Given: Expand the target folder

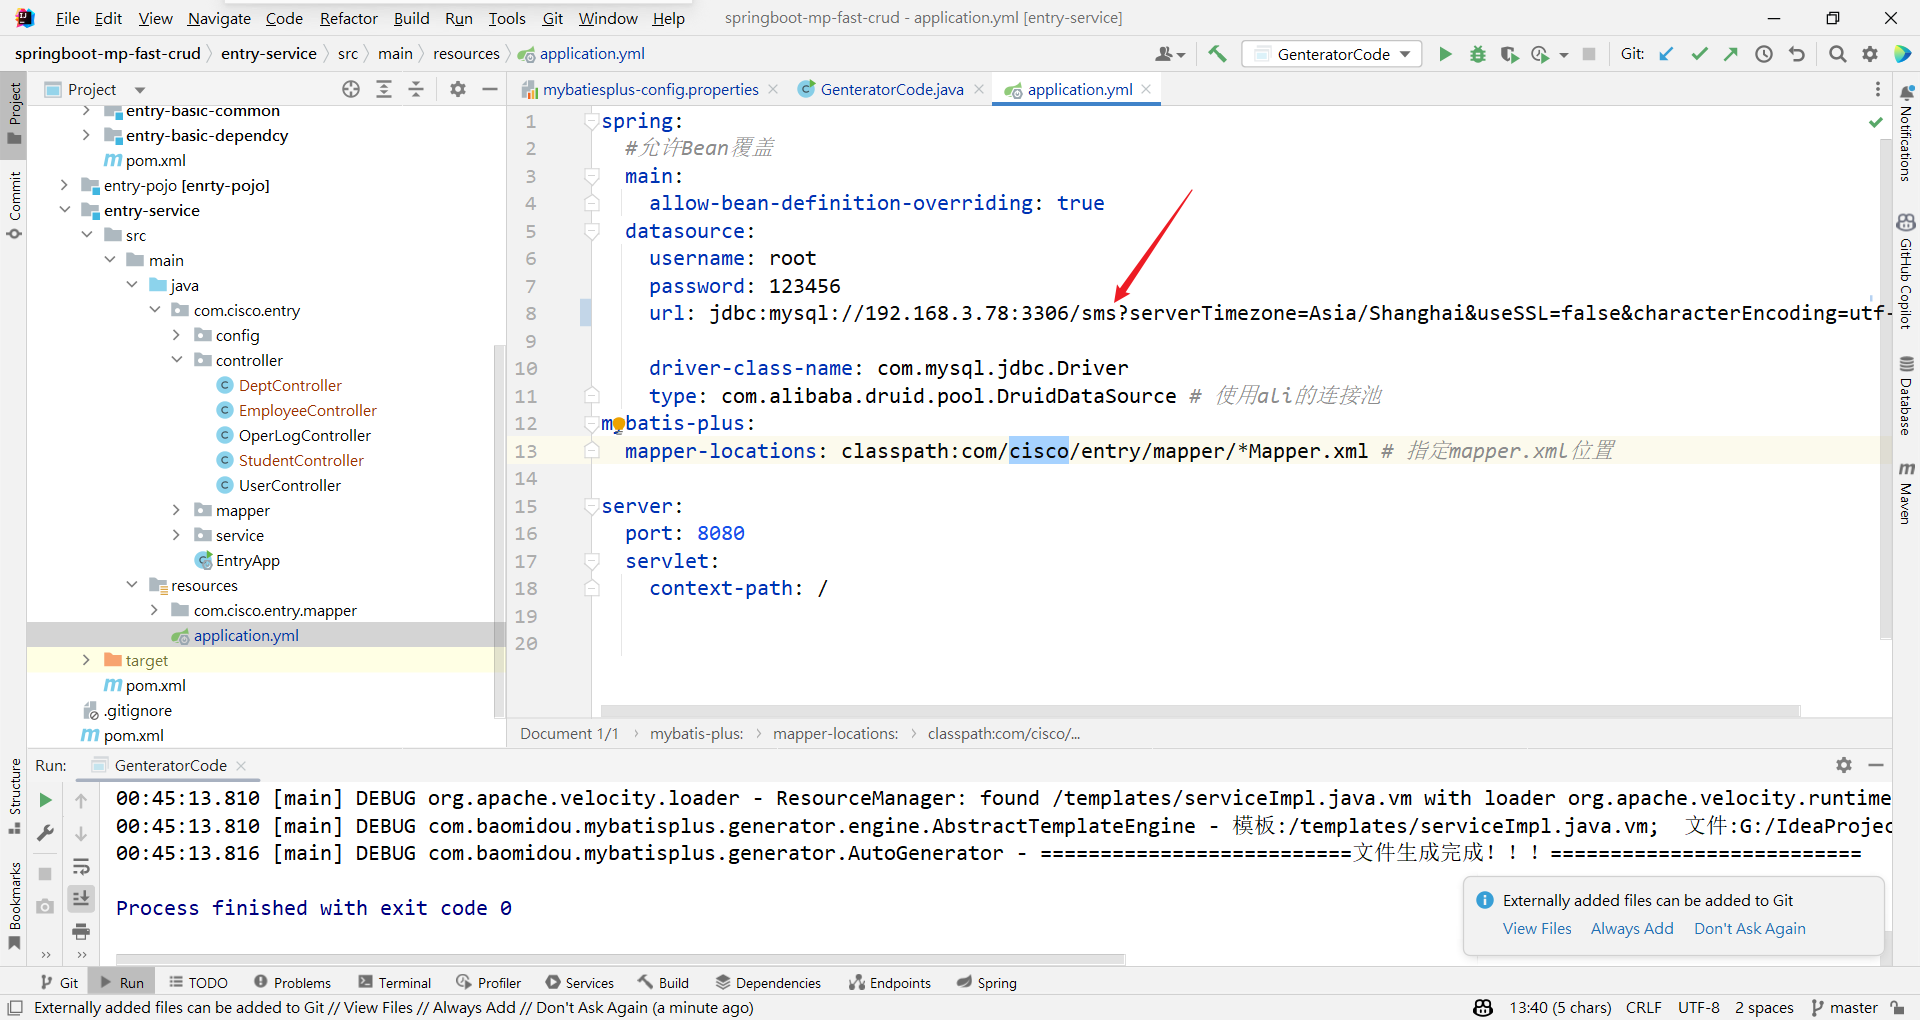Looking at the screenshot, I should pos(86,660).
